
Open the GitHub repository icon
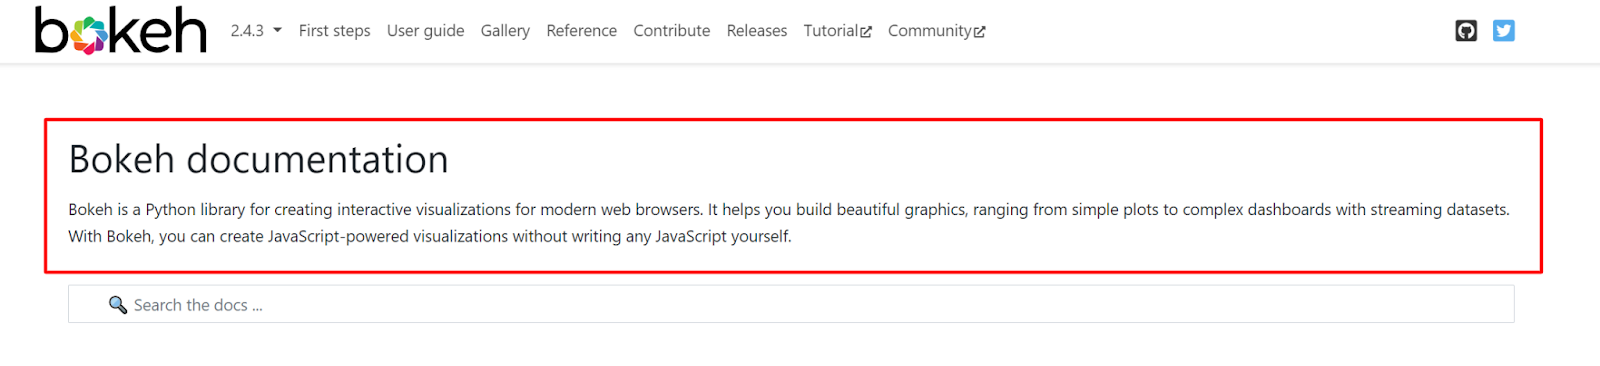(x=1466, y=31)
